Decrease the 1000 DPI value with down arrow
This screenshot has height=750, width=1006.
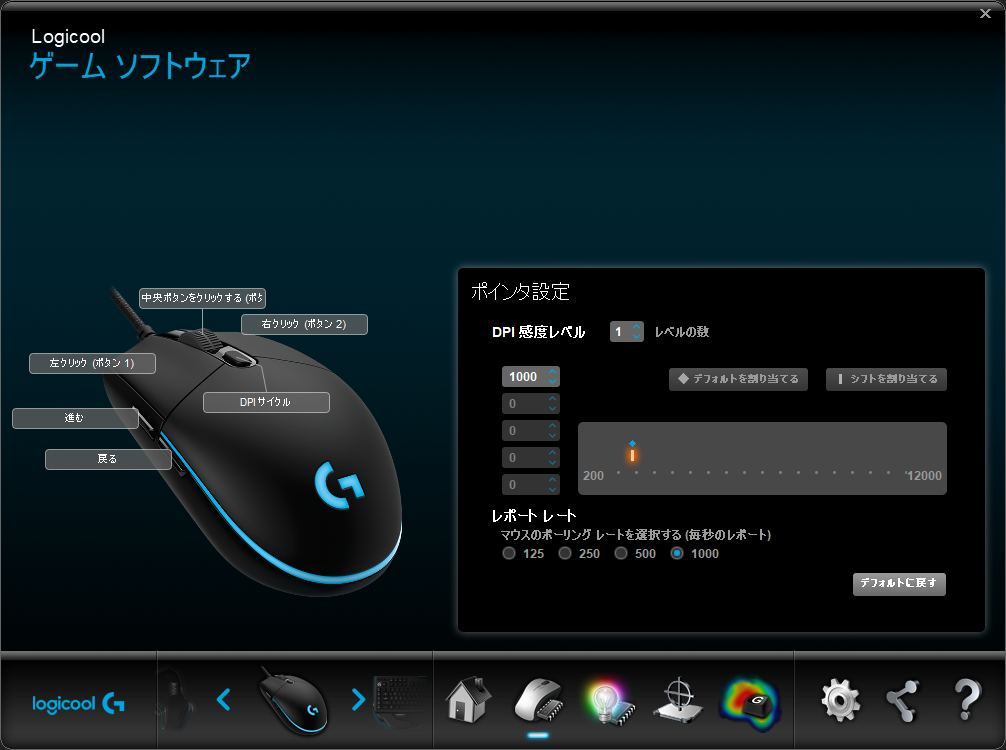pos(552,381)
